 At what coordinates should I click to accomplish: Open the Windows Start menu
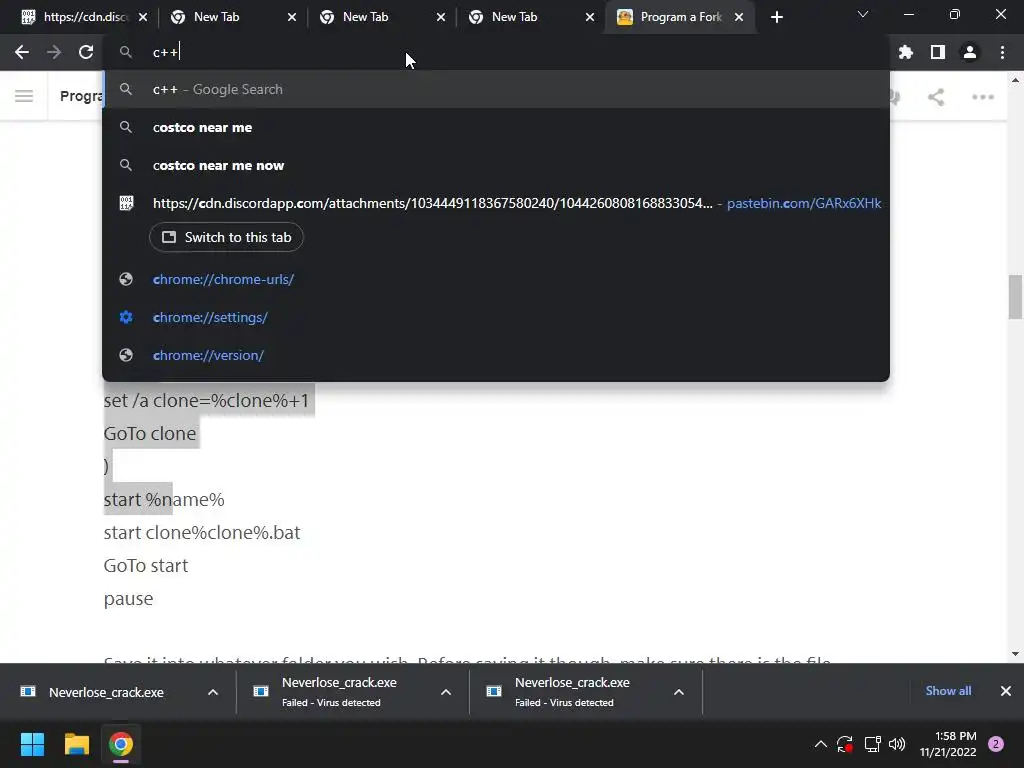32,744
